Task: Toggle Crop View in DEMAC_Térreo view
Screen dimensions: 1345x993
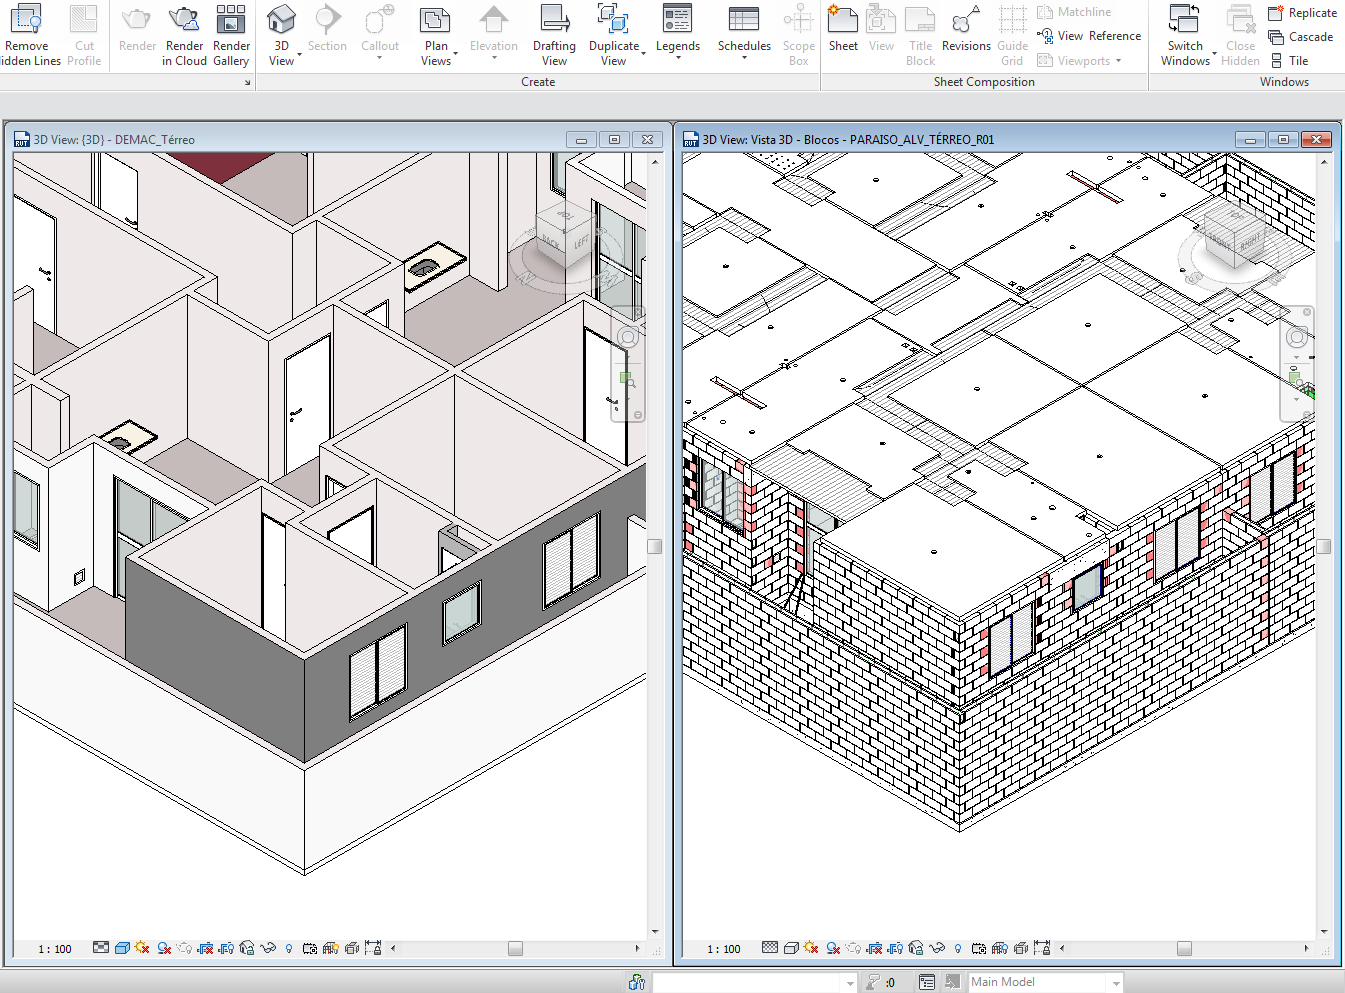Action: [x=205, y=948]
